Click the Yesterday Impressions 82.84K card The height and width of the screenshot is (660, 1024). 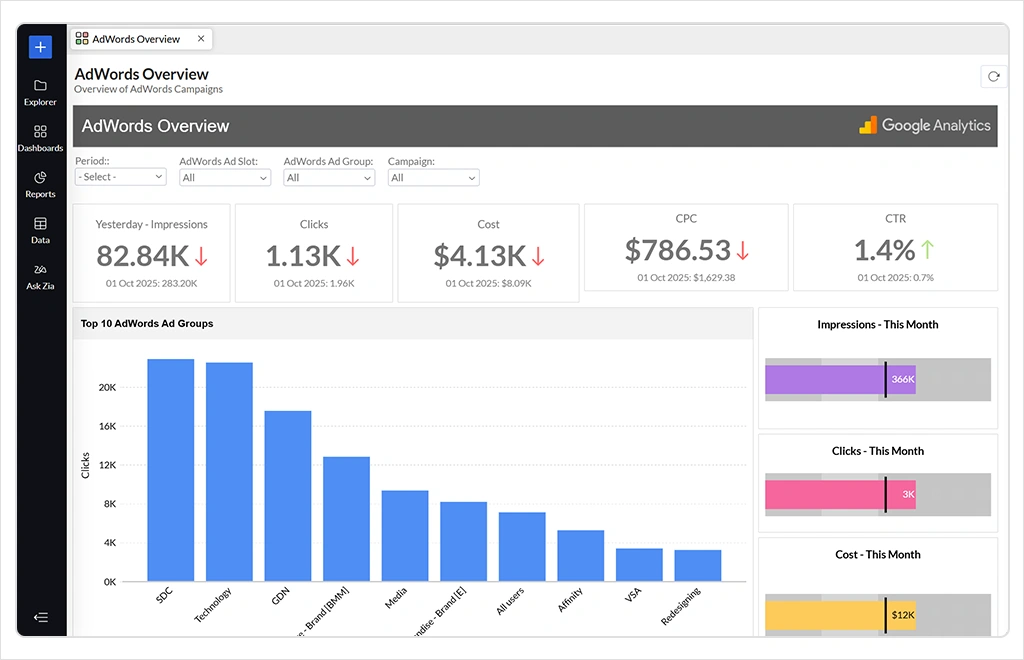point(151,253)
